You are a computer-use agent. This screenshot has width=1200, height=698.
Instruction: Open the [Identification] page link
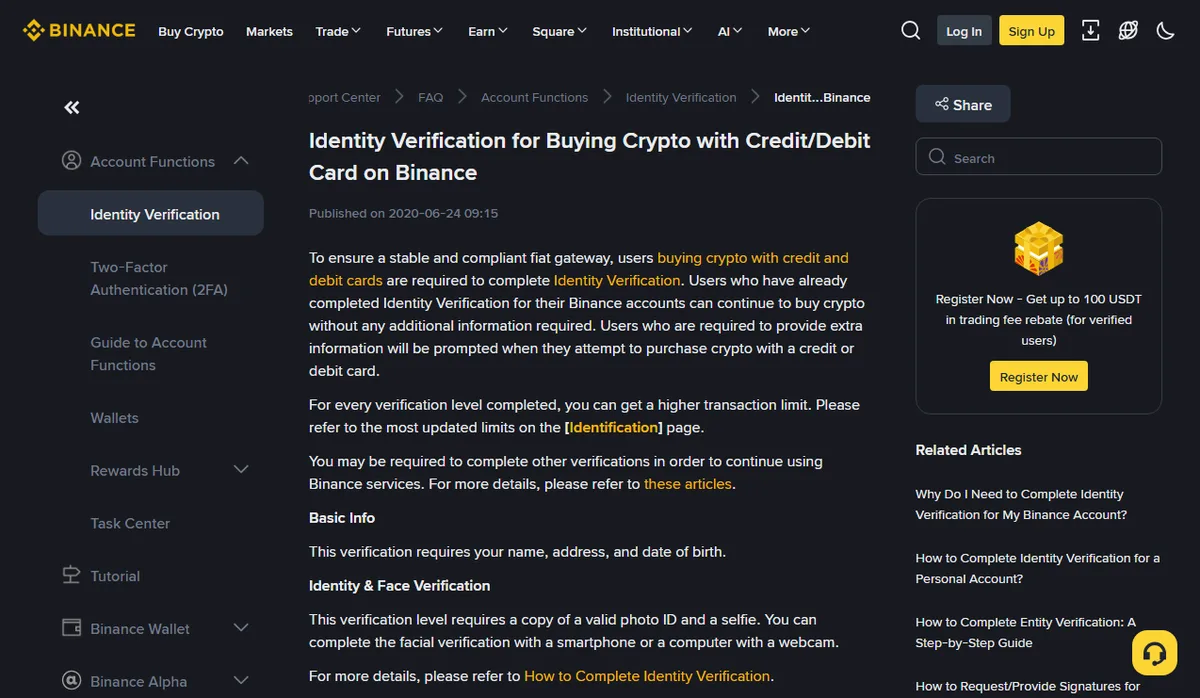pos(613,427)
